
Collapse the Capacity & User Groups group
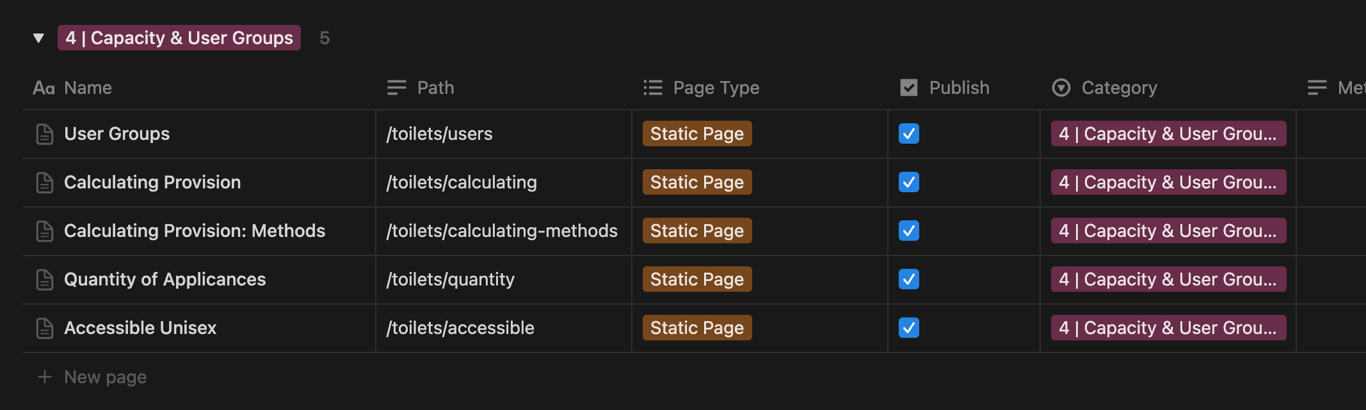coord(39,38)
